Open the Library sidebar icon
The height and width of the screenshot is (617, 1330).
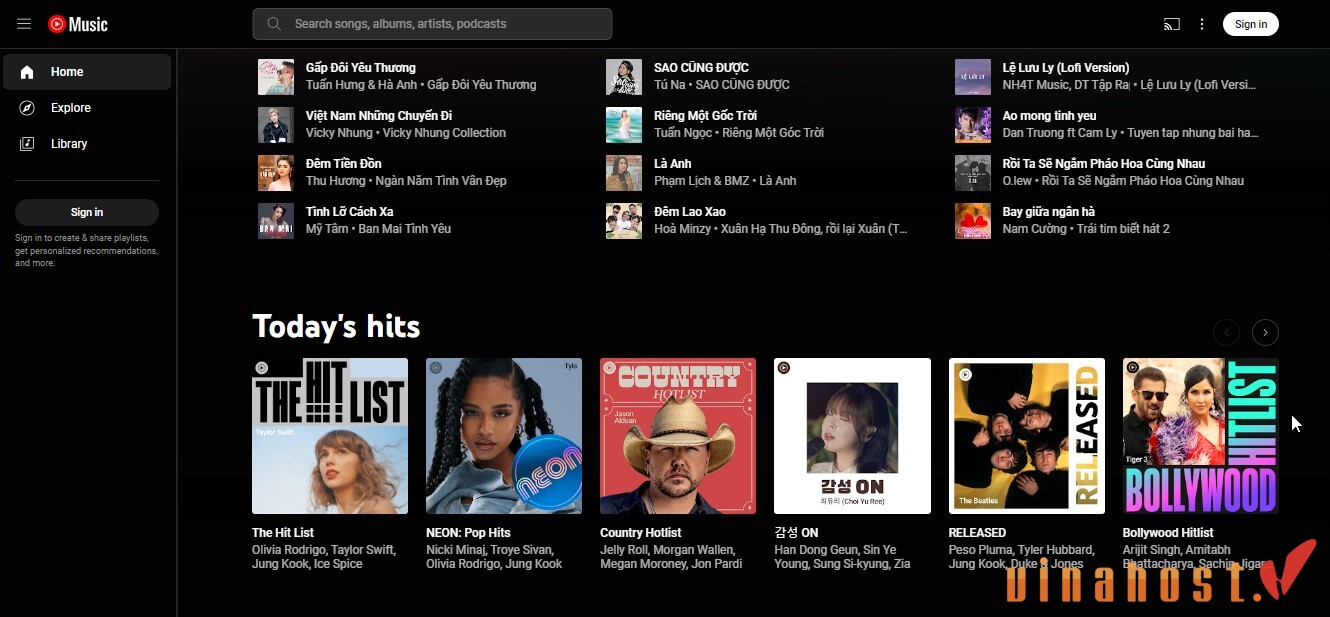[x=27, y=143]
